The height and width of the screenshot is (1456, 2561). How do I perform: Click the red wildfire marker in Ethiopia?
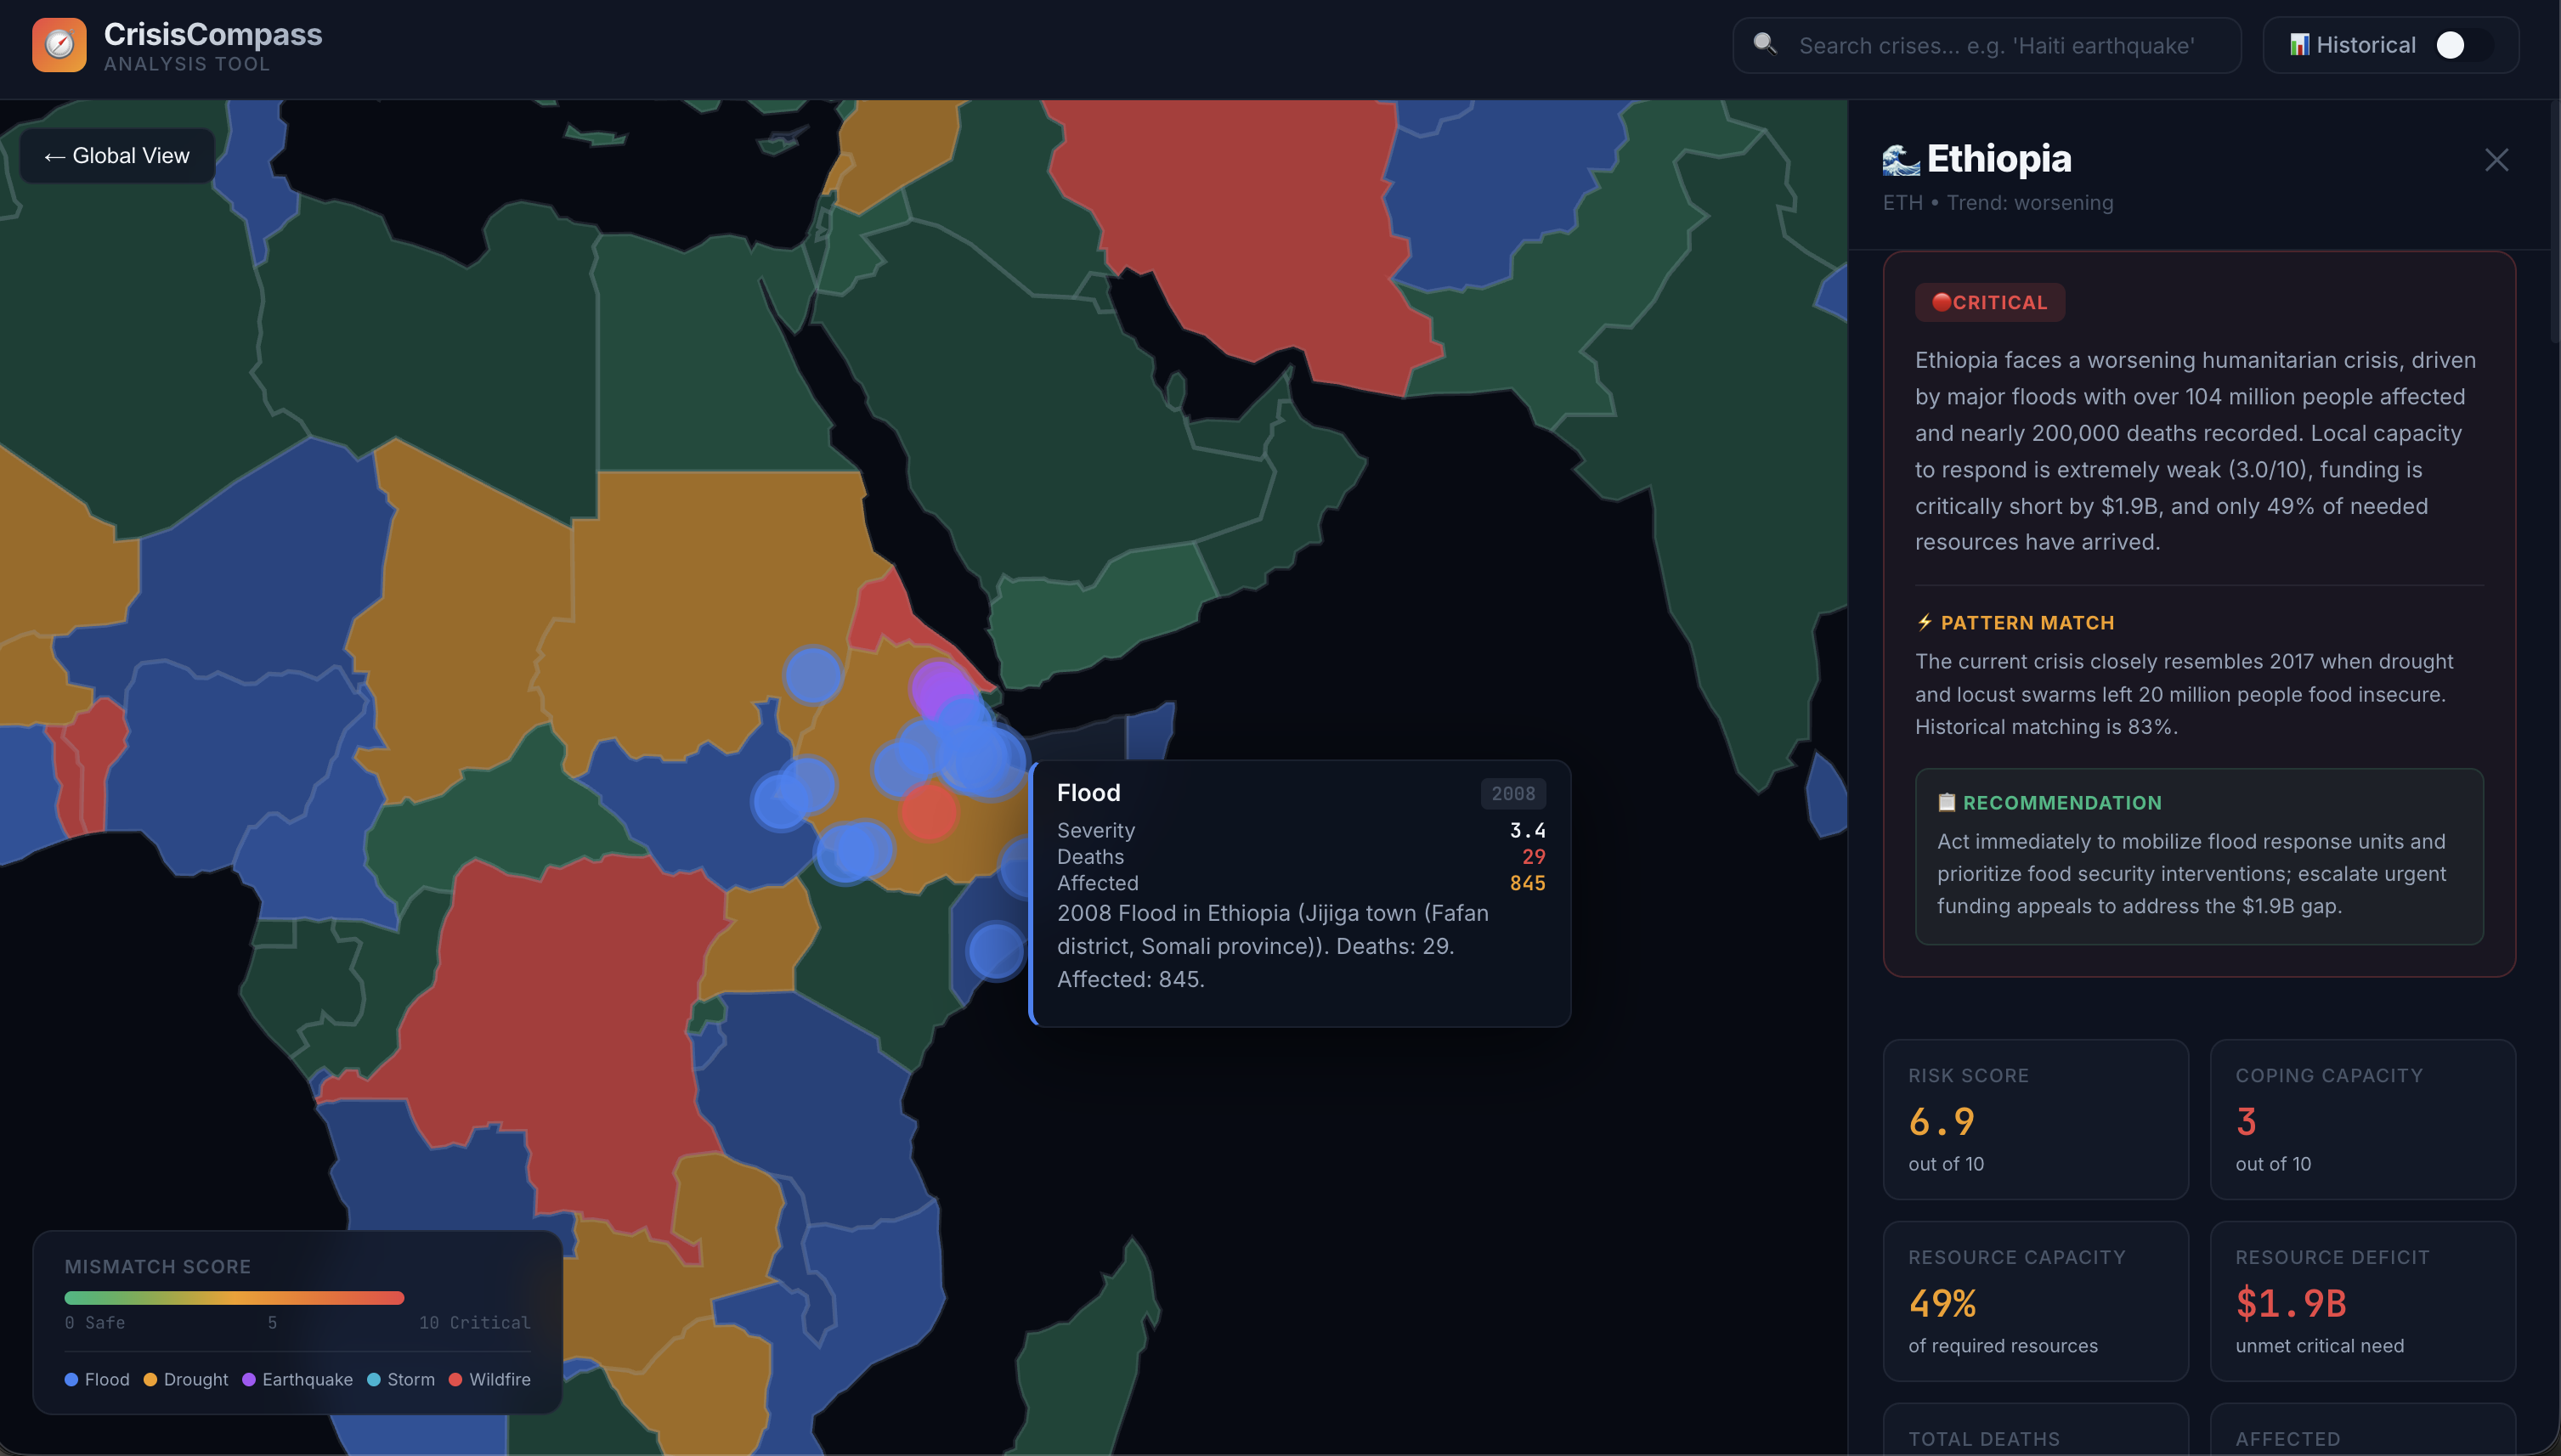tap(928, 810)
